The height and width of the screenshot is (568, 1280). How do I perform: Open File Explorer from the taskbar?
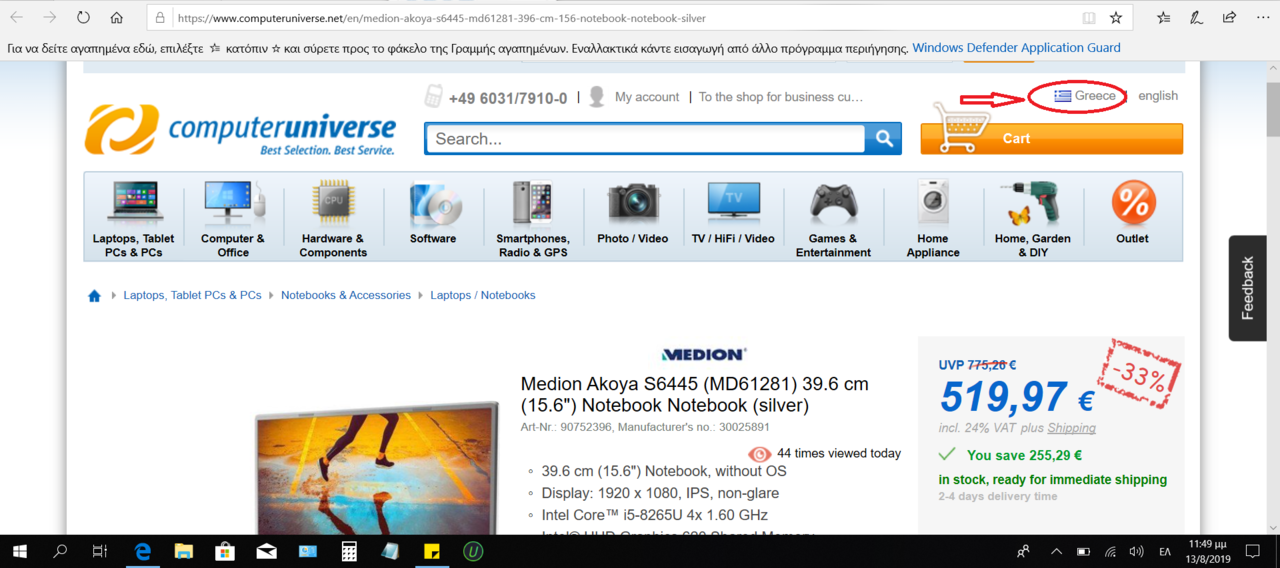(183, 551)
